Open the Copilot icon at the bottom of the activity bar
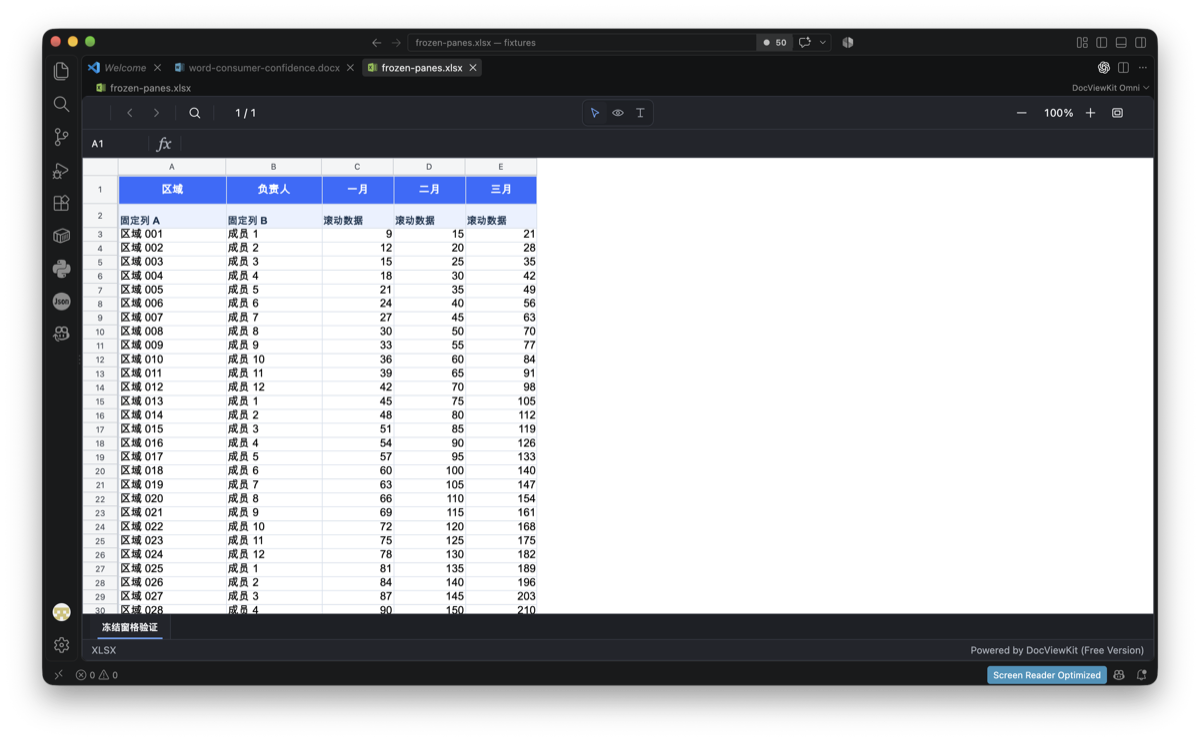This screenshot has width=1200, height=741. (61, 334)
